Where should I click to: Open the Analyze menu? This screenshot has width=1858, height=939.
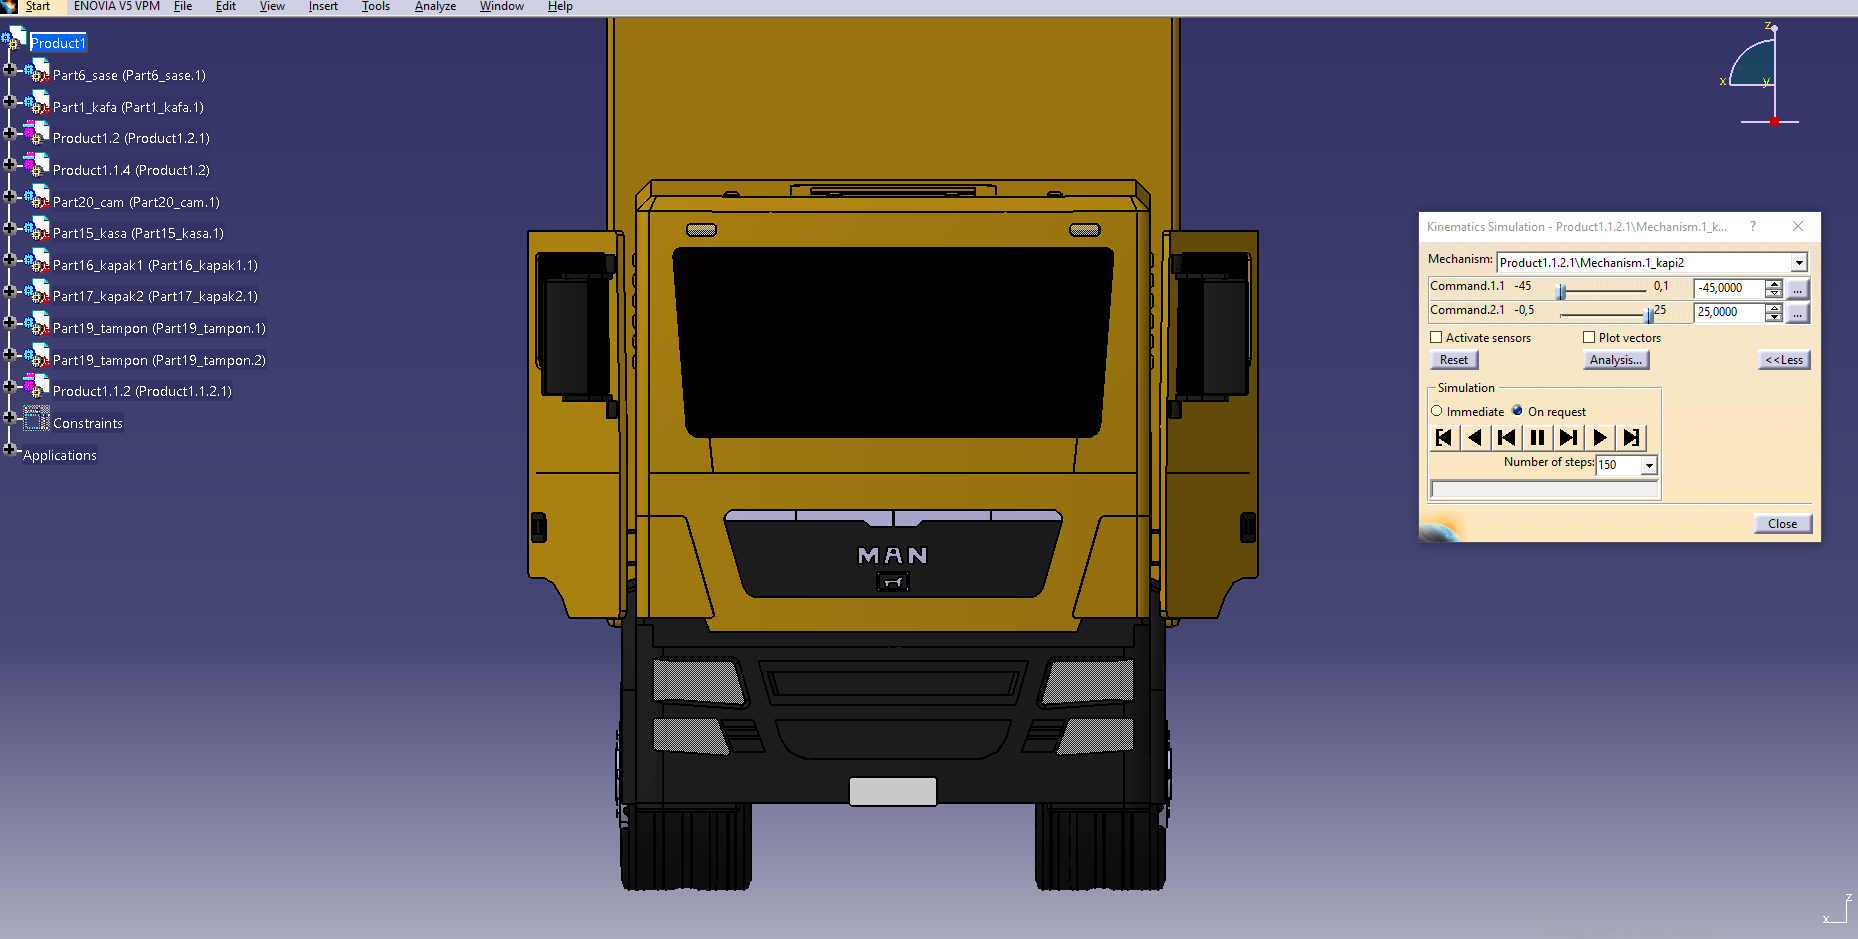435,6
